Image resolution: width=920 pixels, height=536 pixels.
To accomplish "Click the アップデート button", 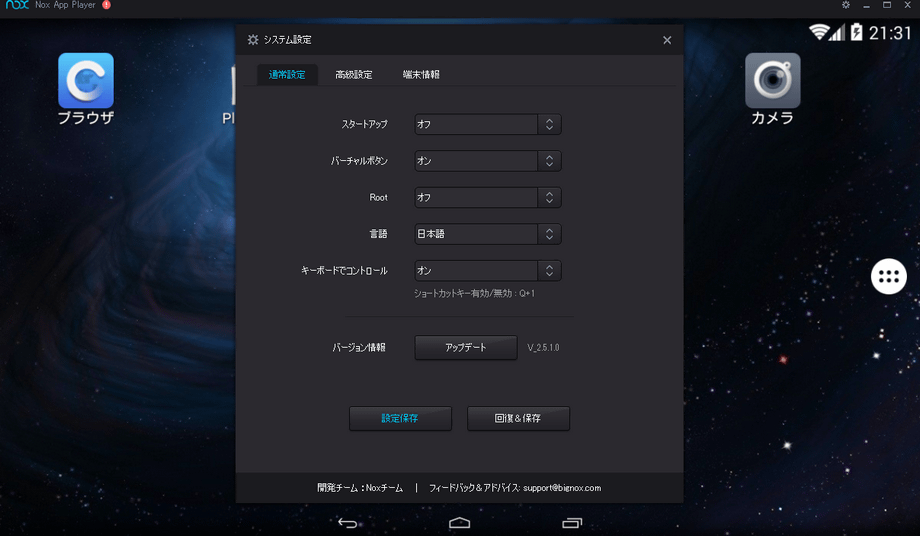I will coord(466,348).
